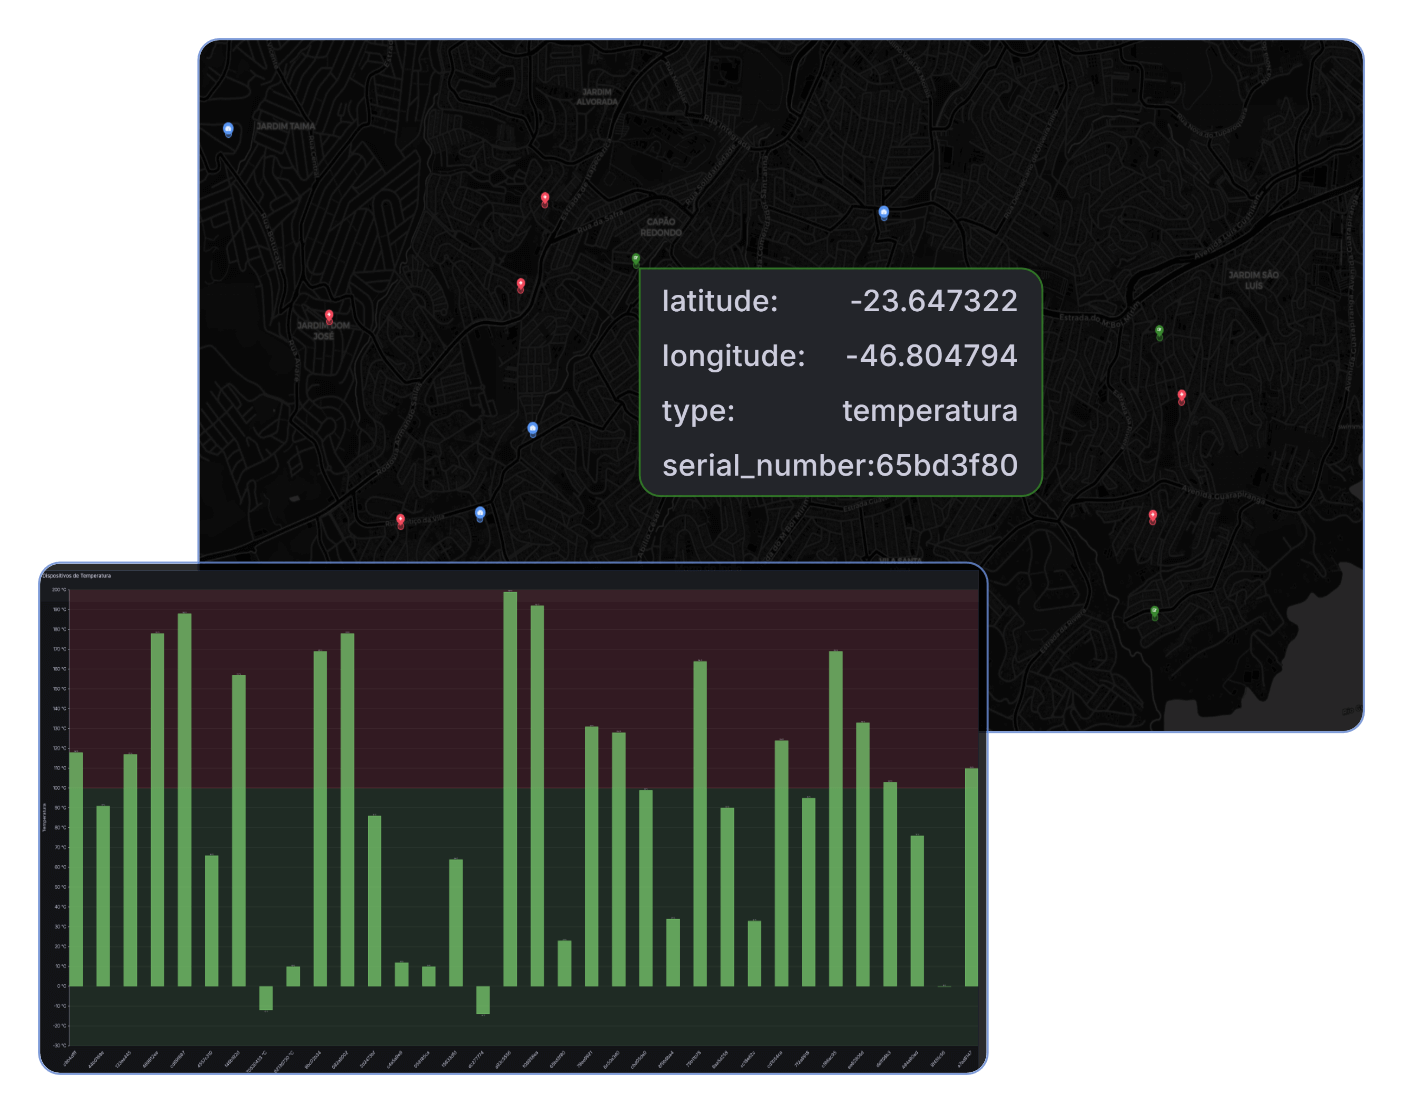Click the lower red pin on map's right side
This screenshot has height=1113, width=1403.
pos(1153,517)
